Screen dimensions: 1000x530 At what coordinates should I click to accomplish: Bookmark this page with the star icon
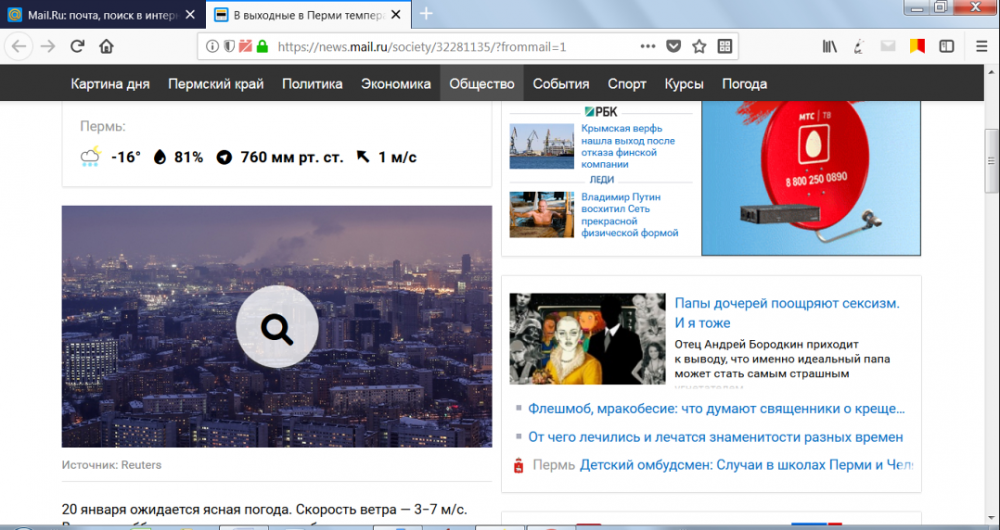tap(699, 46)
